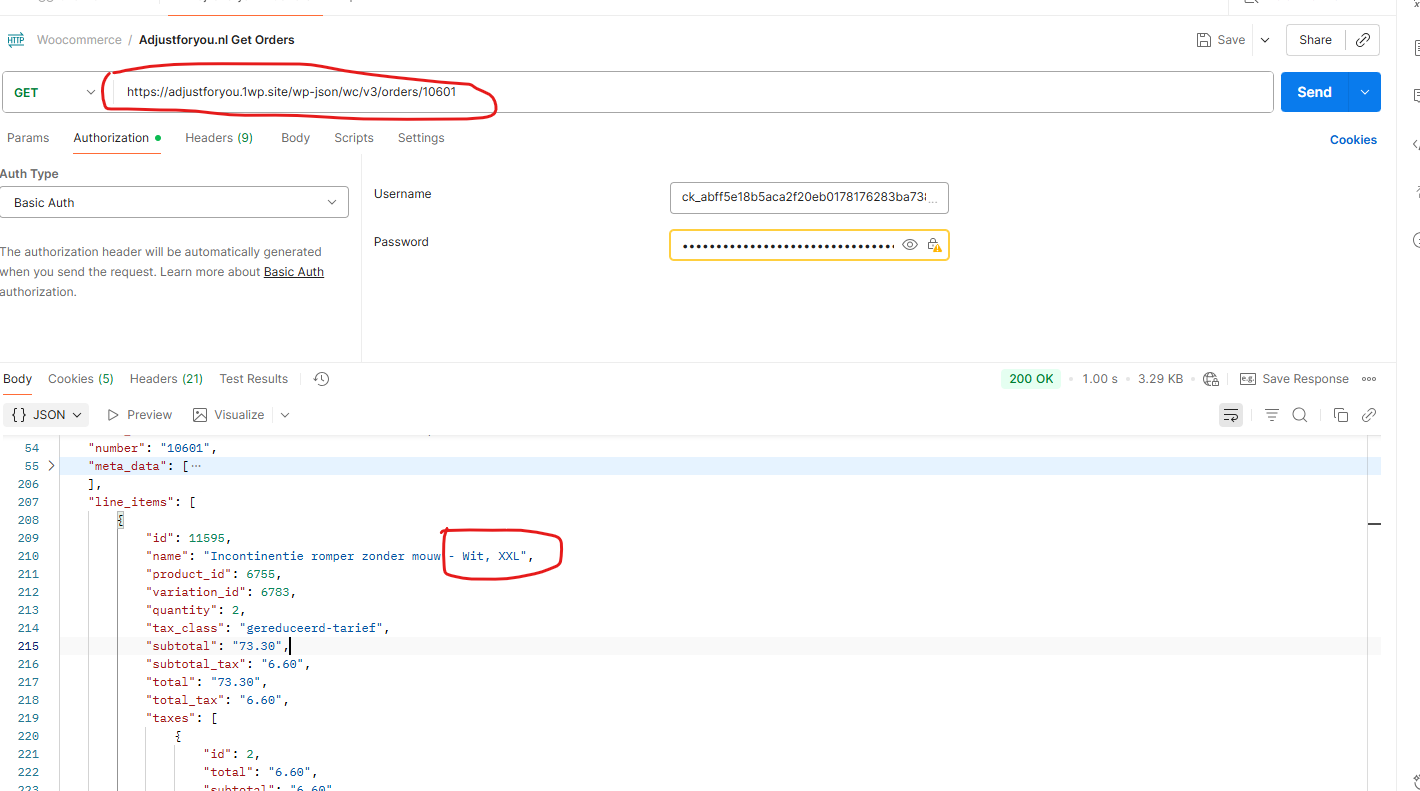Open the JSON format dropdown

[x=46, y=415]
